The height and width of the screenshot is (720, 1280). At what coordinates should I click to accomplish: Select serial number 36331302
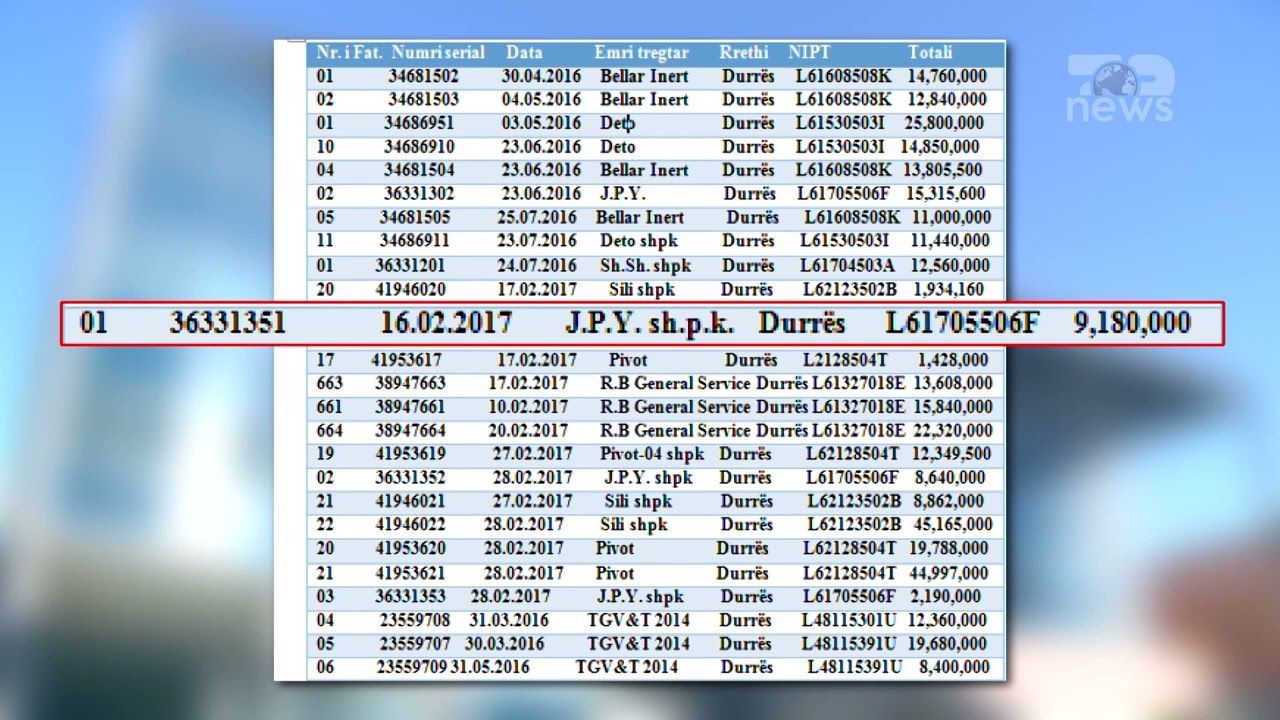pos(419,194)
